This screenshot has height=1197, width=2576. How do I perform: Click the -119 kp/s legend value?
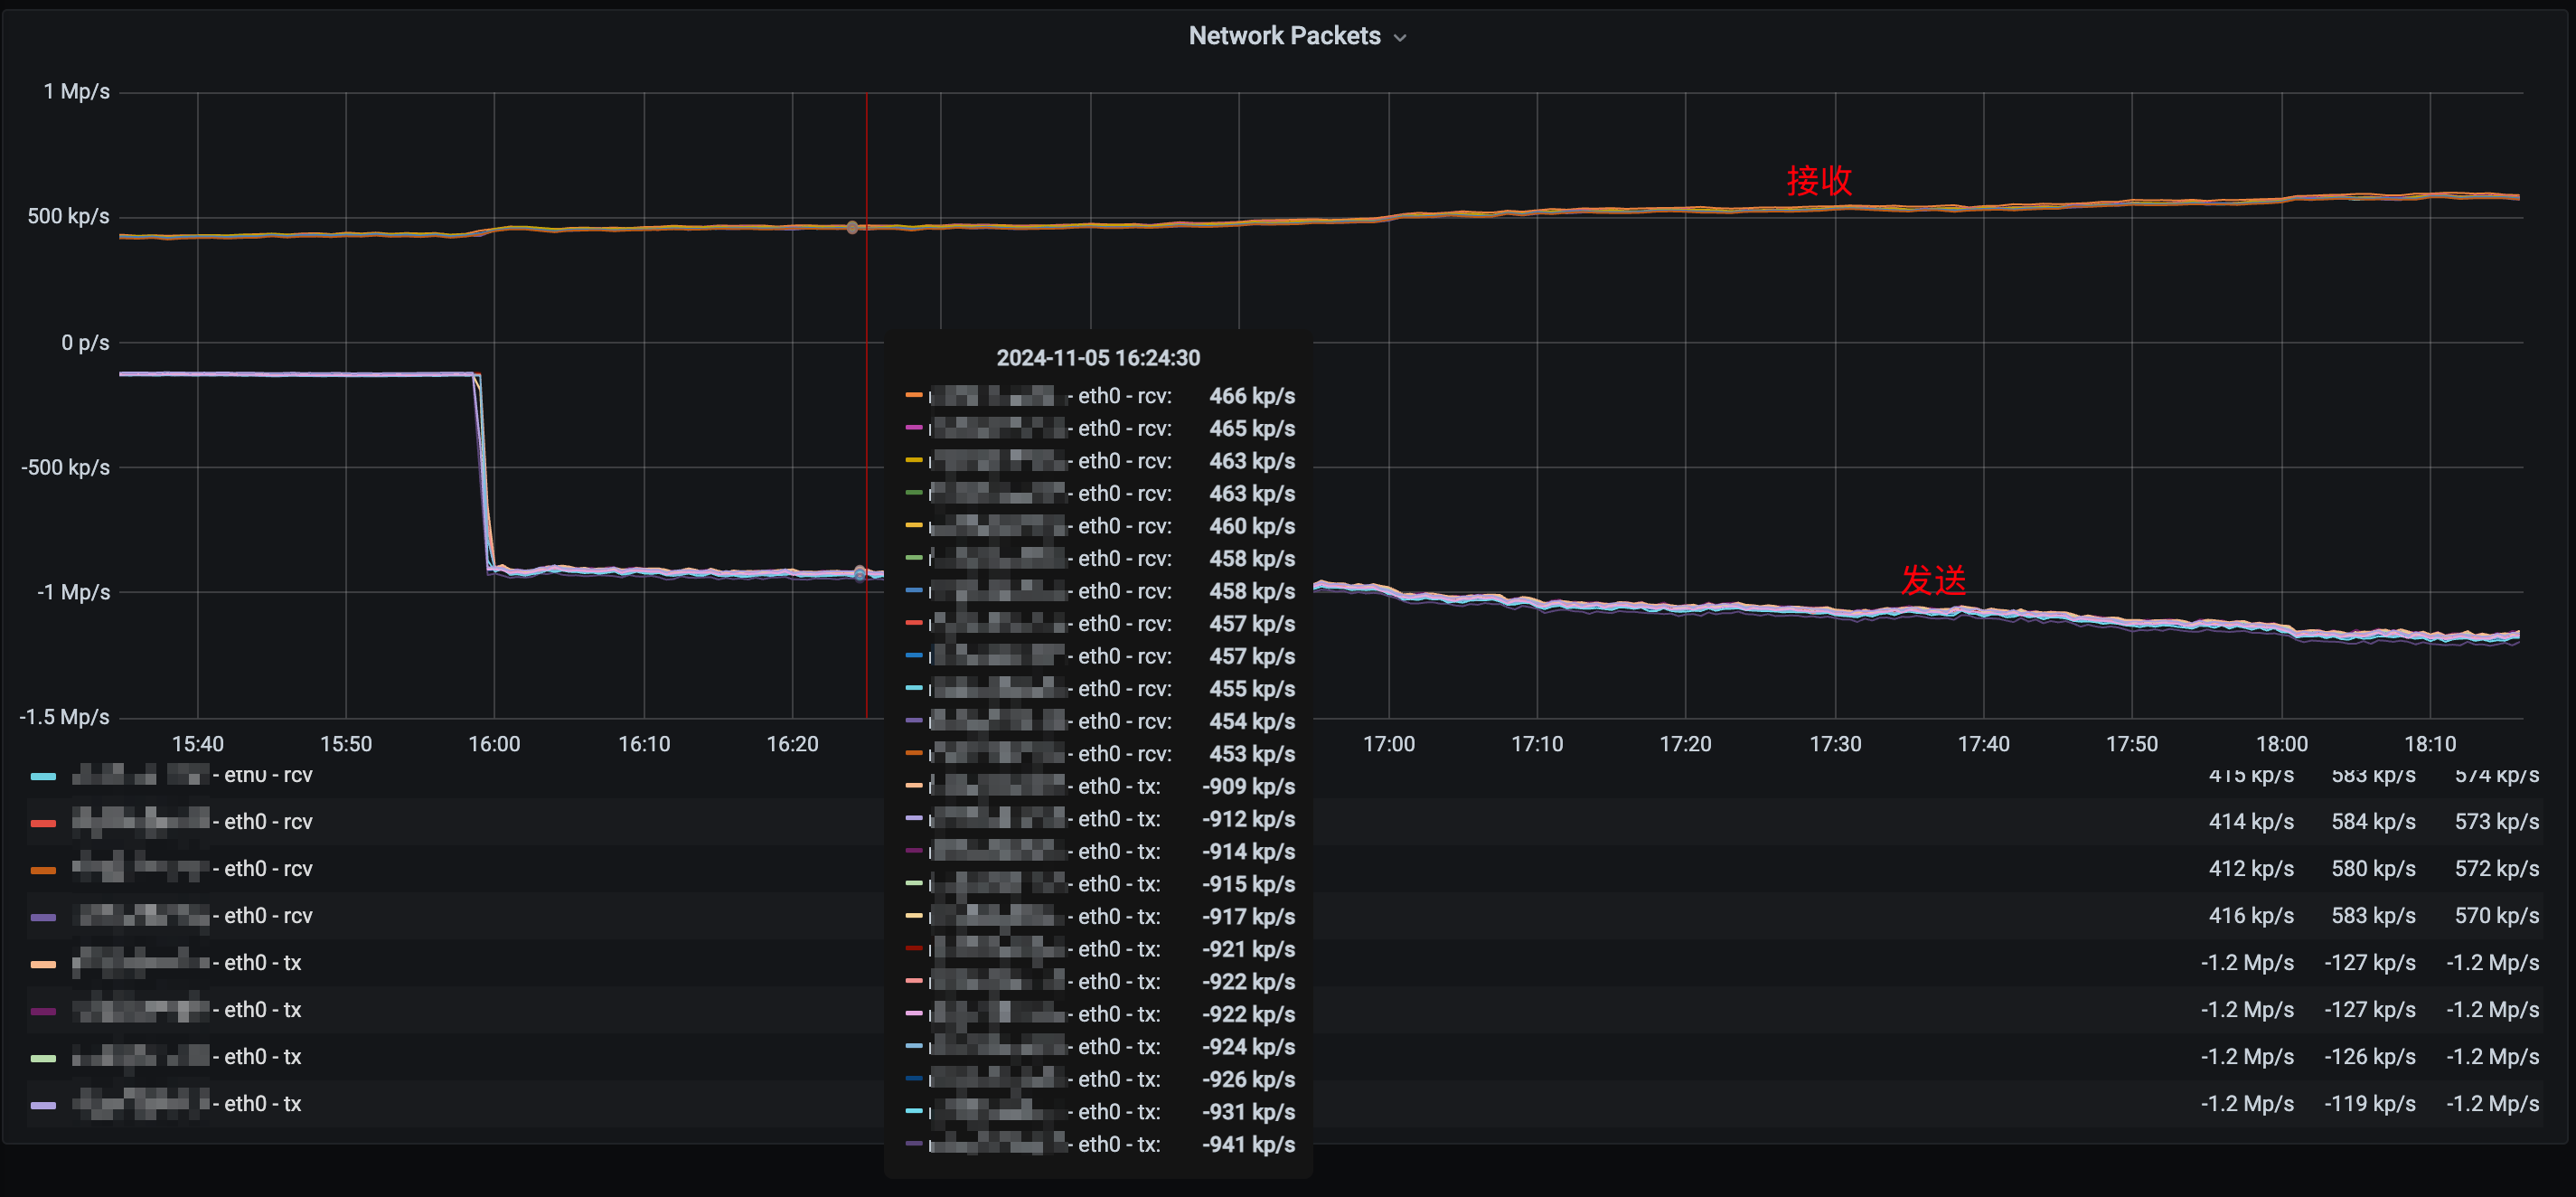[x=2369, y=1104]
